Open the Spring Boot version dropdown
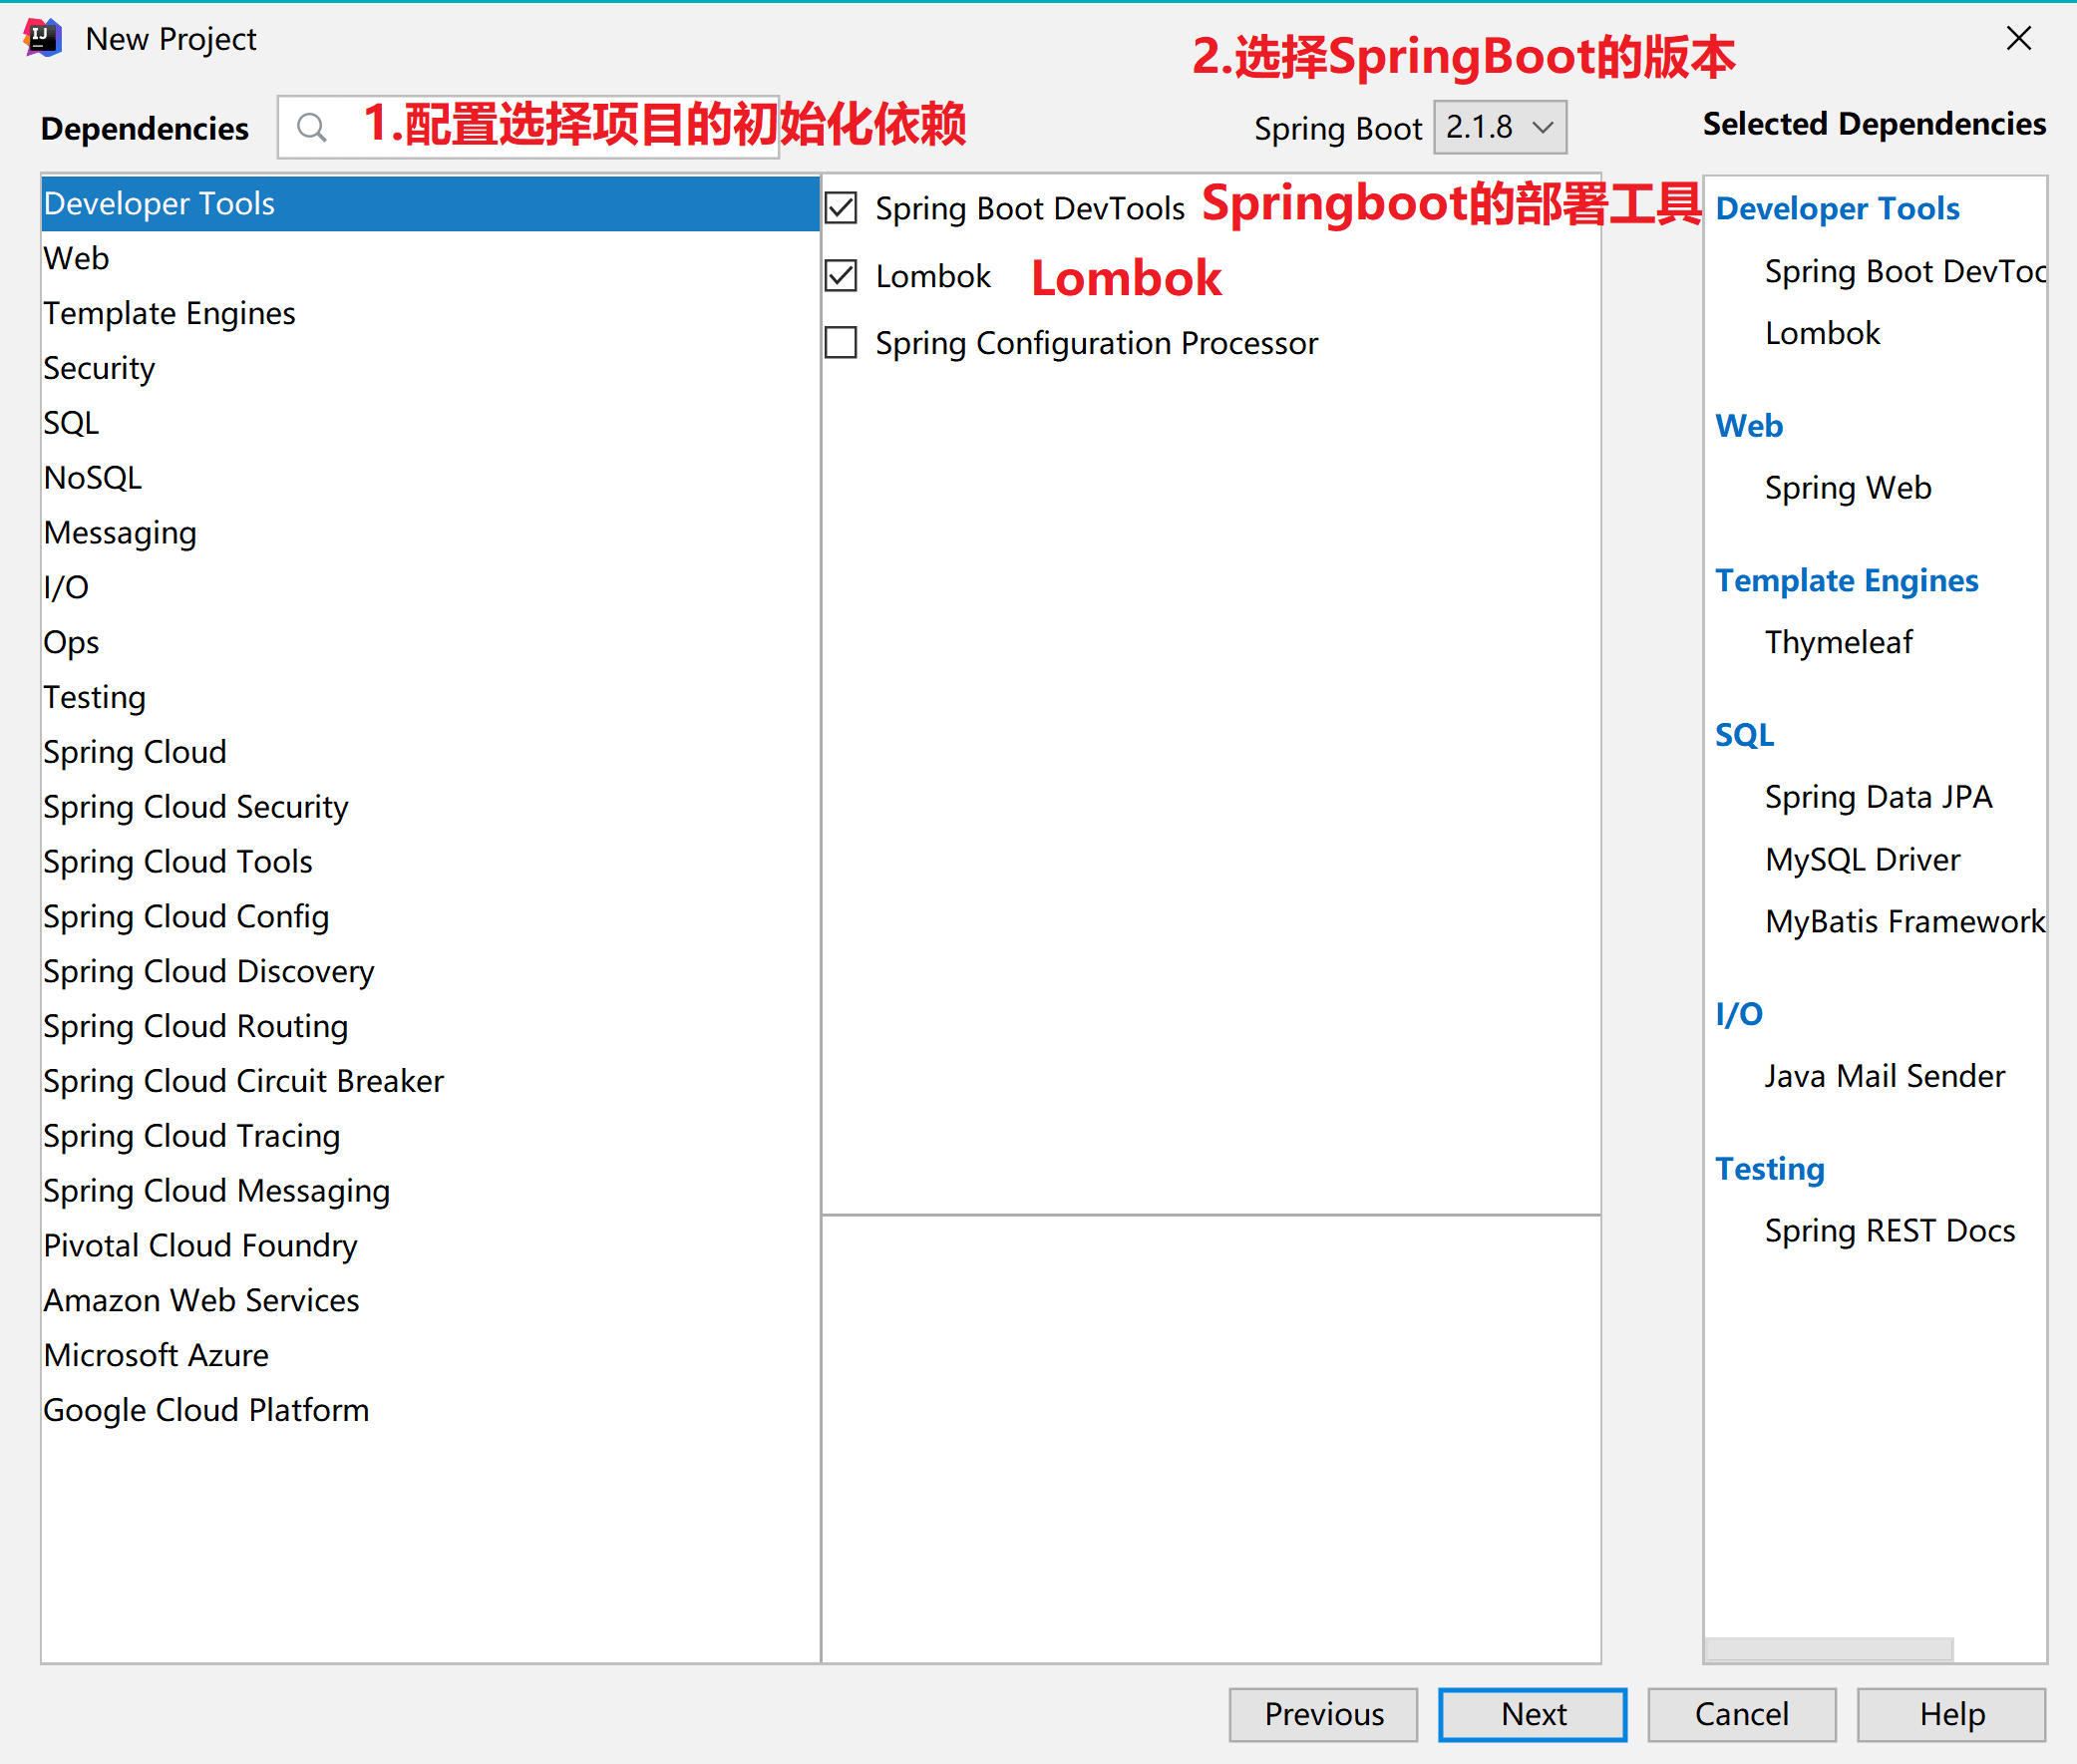This screenshot has width=2077, height=1764. click(1499, 128)
